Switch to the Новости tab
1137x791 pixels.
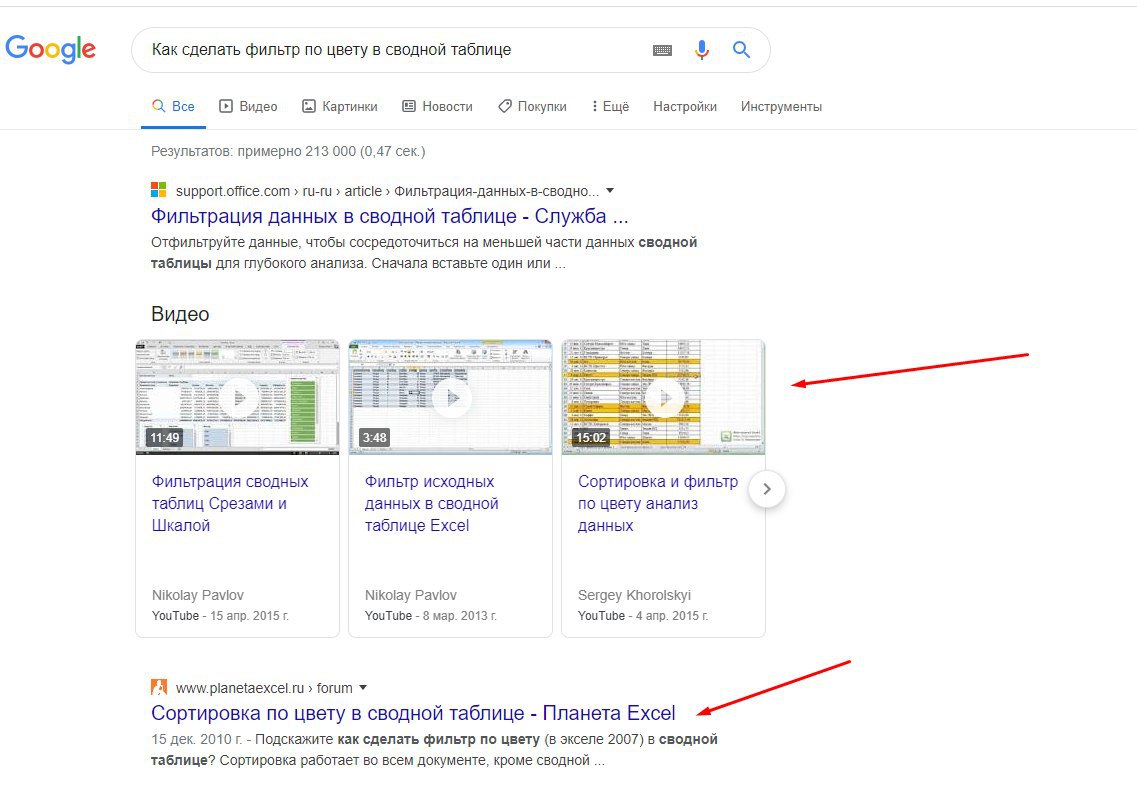[x=437, y=107]
